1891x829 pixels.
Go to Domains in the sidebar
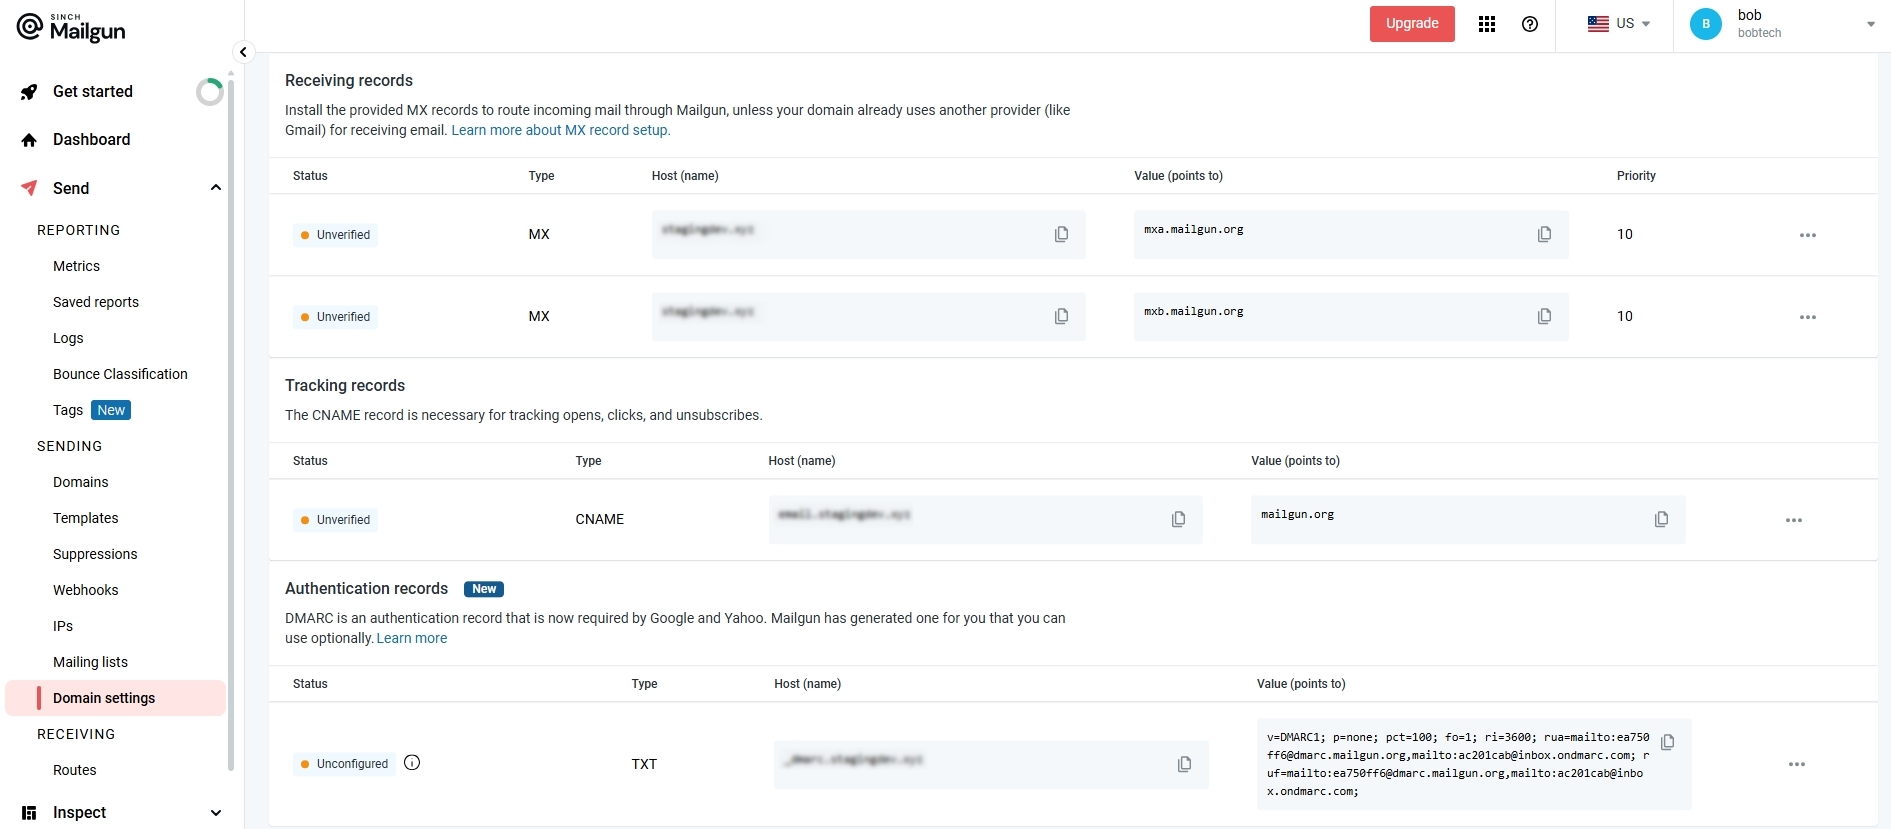[81, 482]
